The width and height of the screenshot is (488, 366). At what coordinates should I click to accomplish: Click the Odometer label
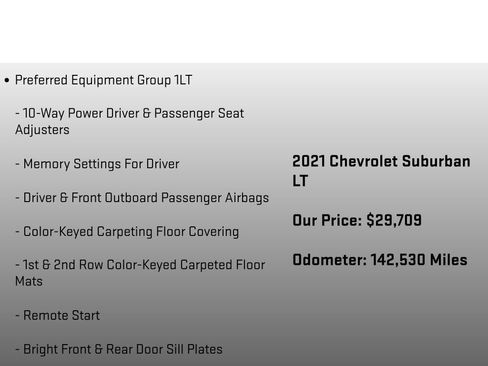coord(329,260)
